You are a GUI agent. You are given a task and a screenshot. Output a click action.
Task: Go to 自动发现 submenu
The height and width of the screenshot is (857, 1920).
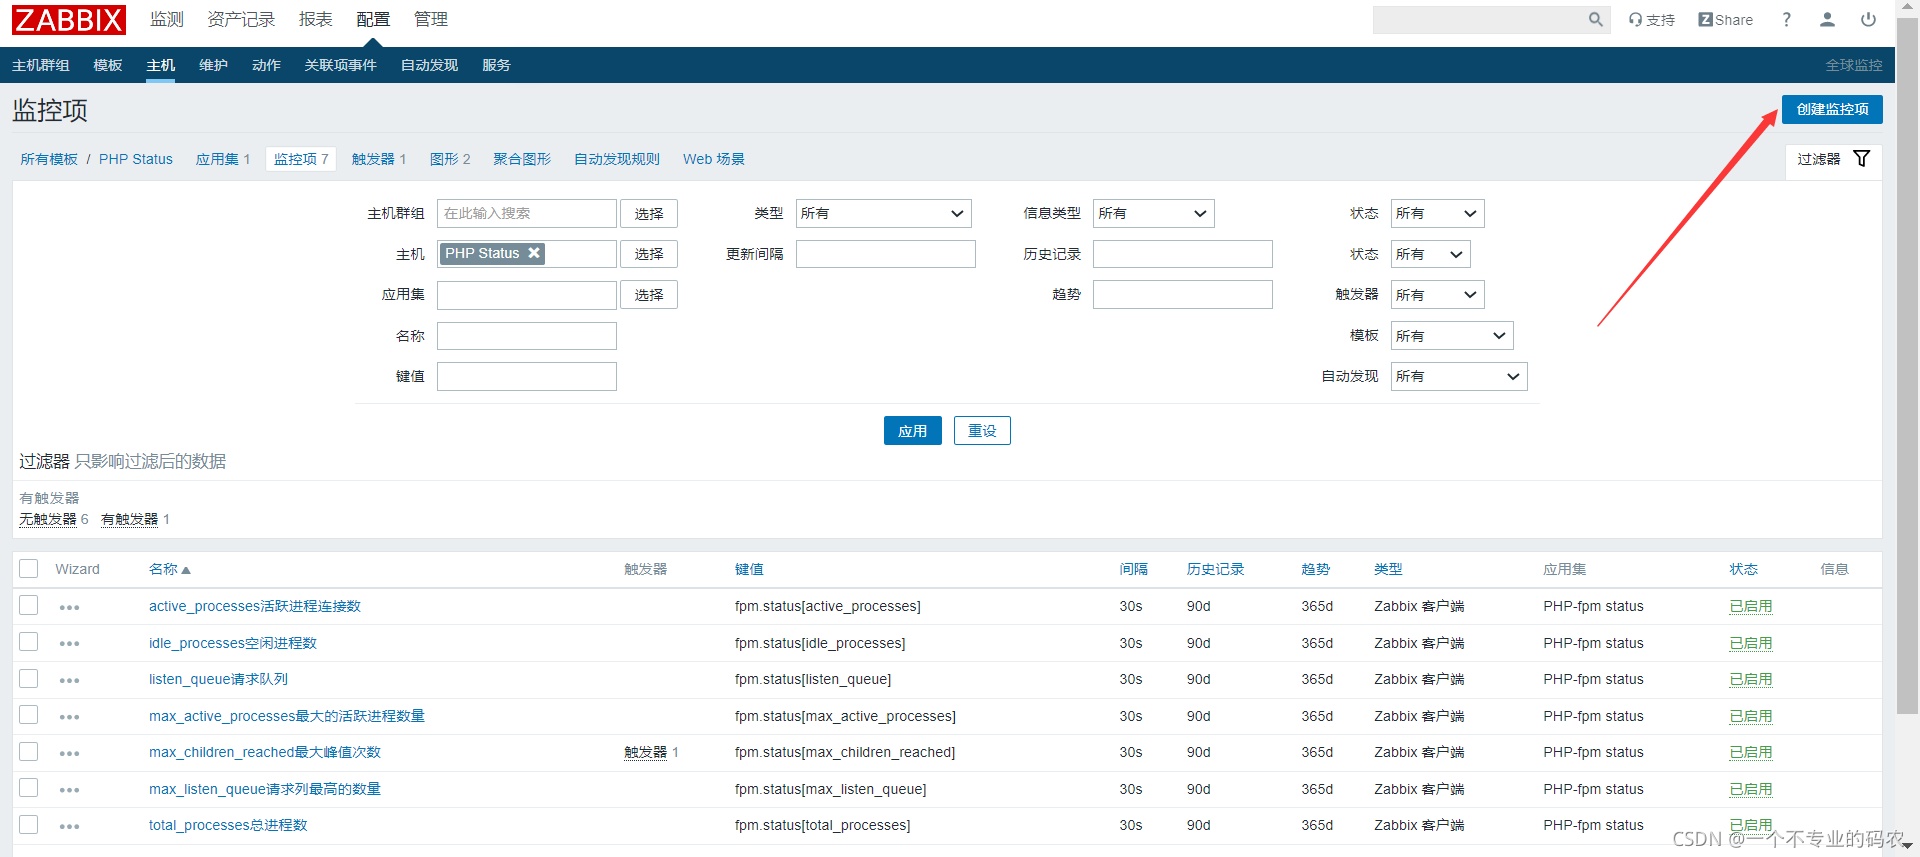point(429,65)
